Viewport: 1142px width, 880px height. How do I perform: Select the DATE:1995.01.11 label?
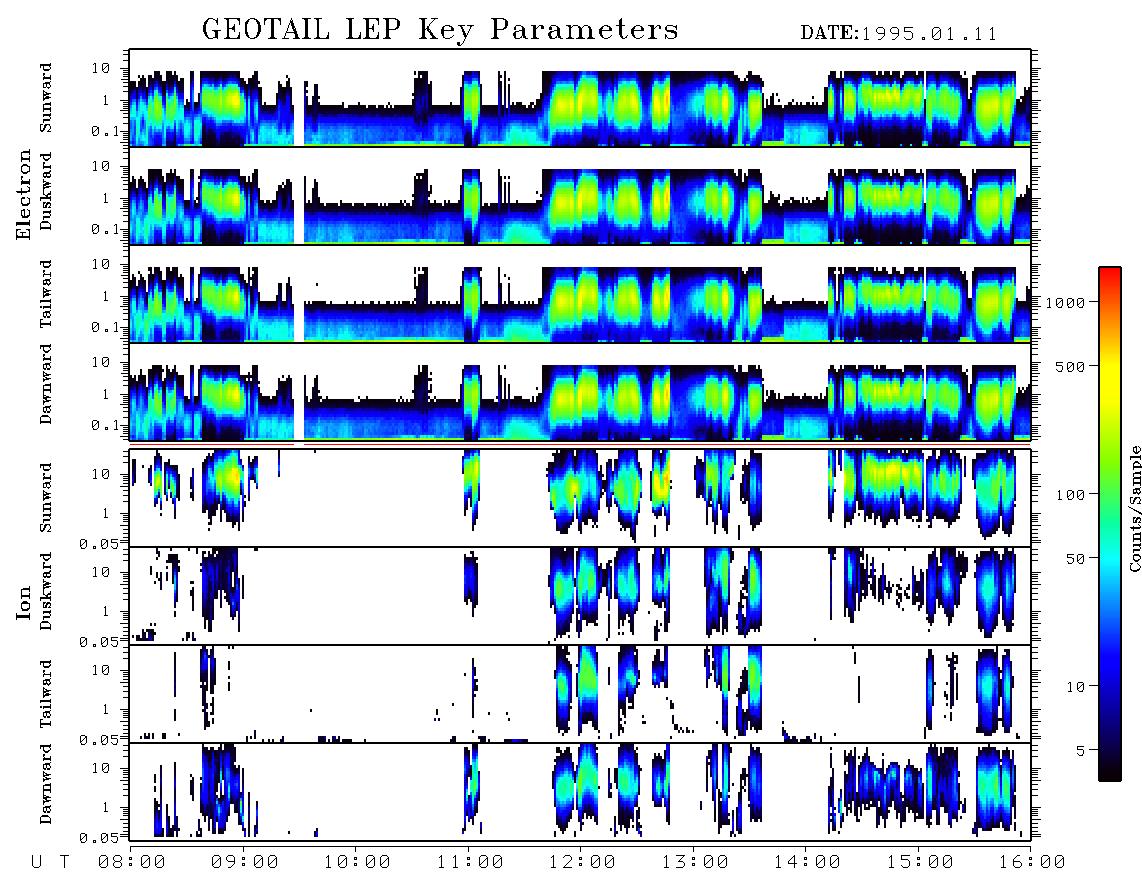click(899, 34)
